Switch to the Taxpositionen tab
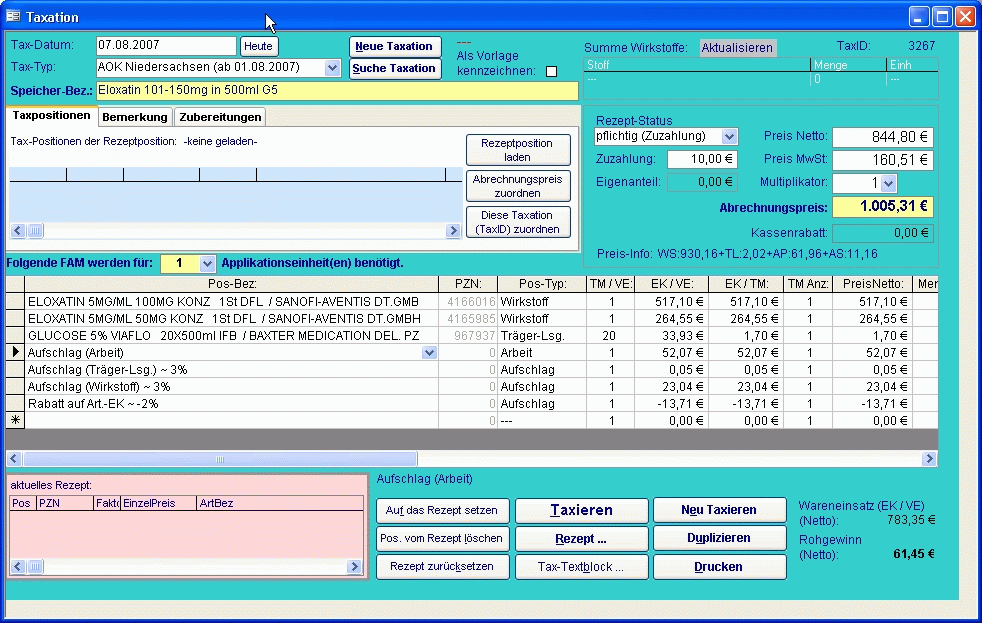This screenshot has height=623, width=982. [x=51, y=116]
